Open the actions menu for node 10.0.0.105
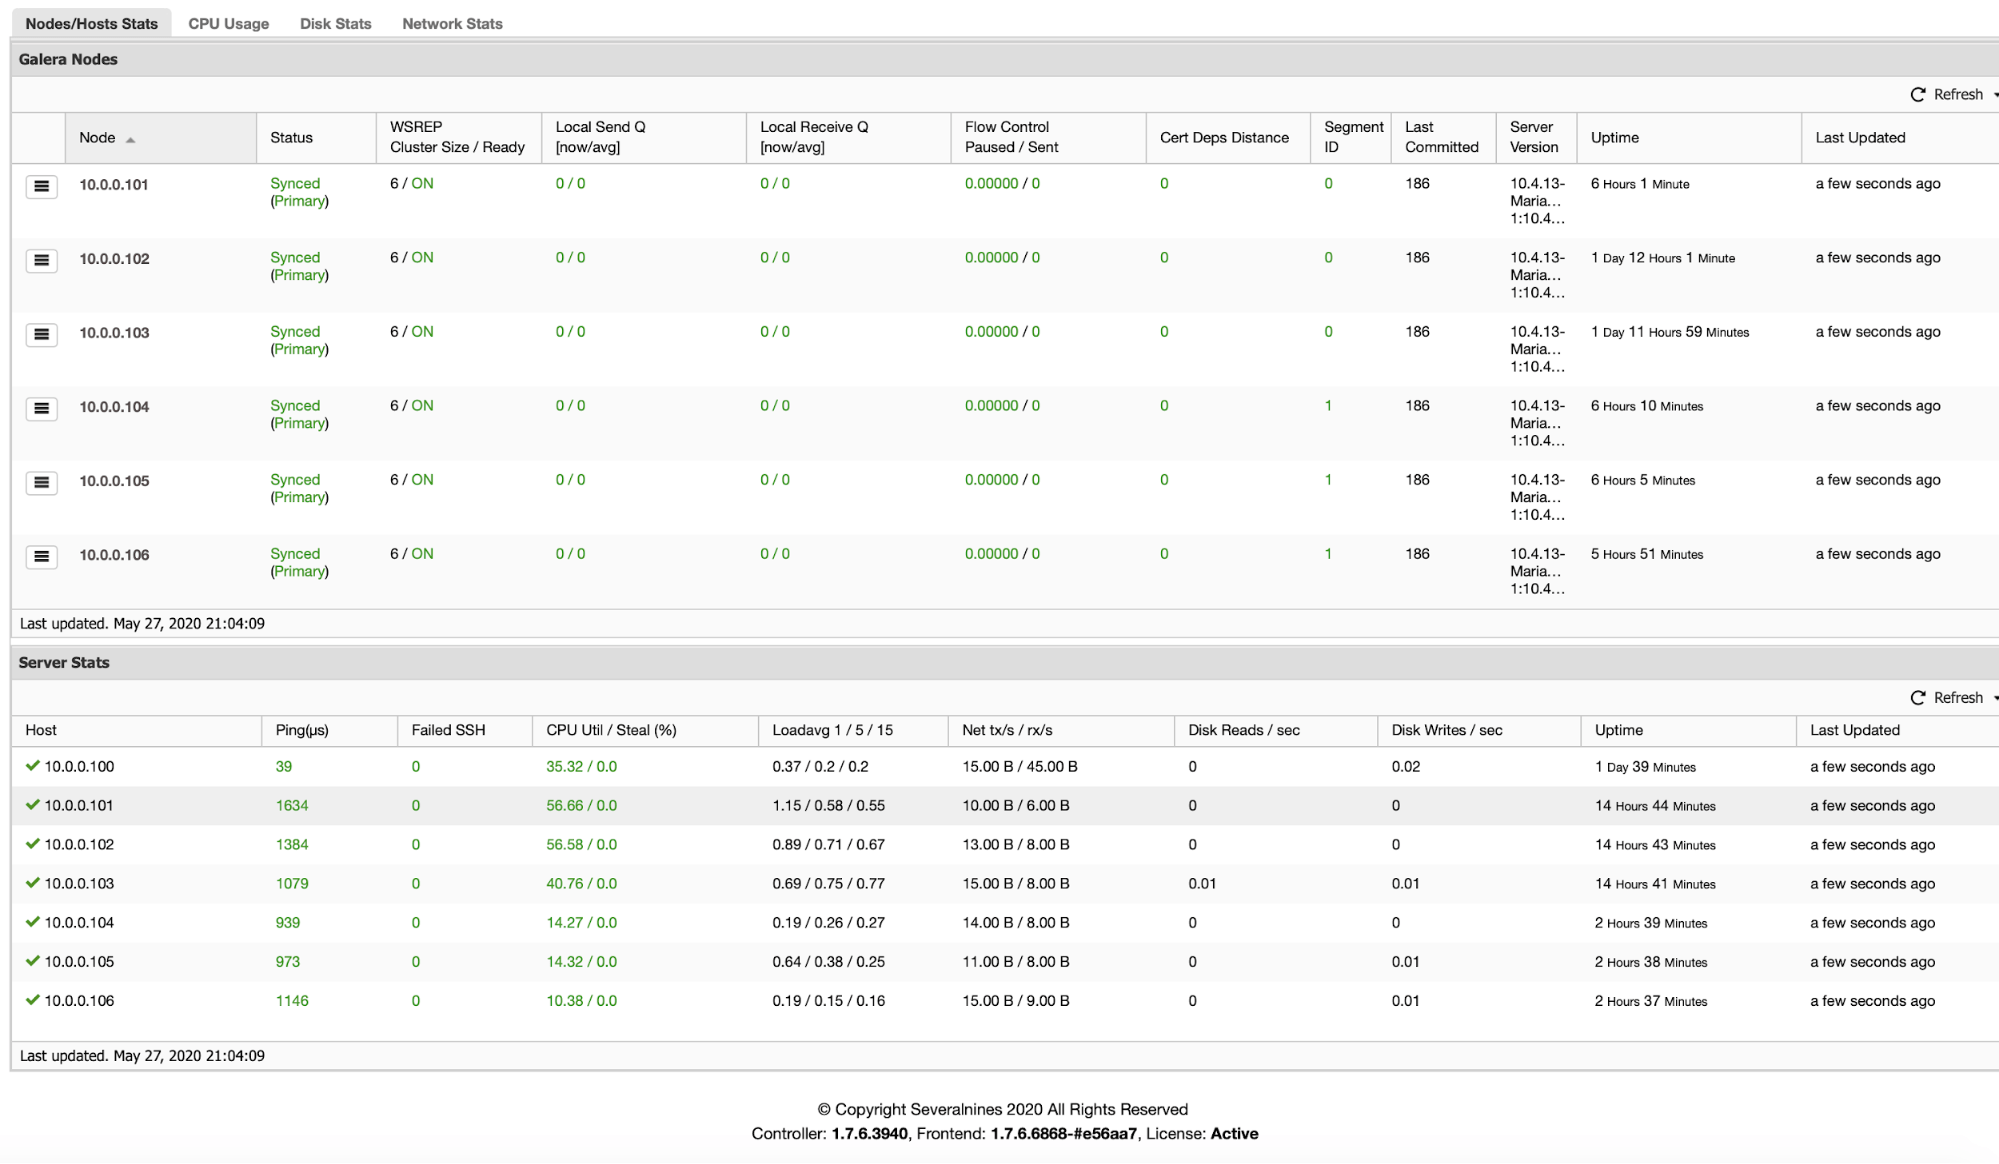This screenshot has width=1999, height=1164. tap(41, 482)
